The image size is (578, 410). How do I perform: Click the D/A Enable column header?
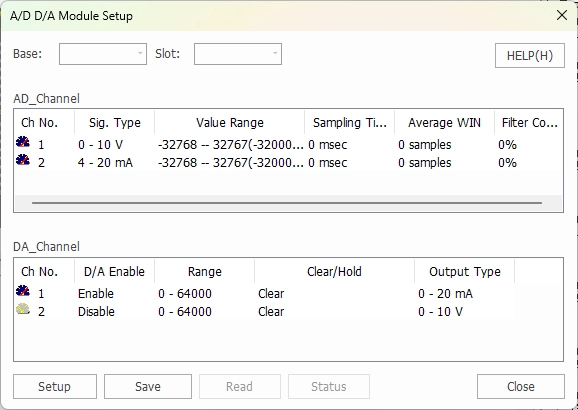(x=115, y=271)
